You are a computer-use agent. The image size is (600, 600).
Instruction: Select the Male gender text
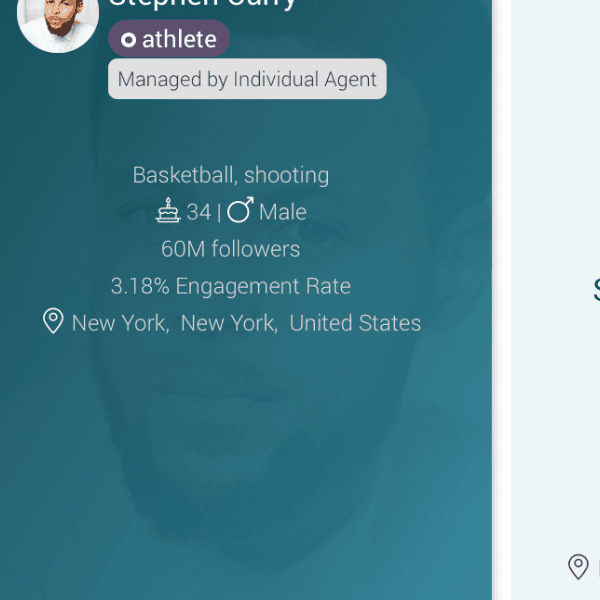coord(283,212)
